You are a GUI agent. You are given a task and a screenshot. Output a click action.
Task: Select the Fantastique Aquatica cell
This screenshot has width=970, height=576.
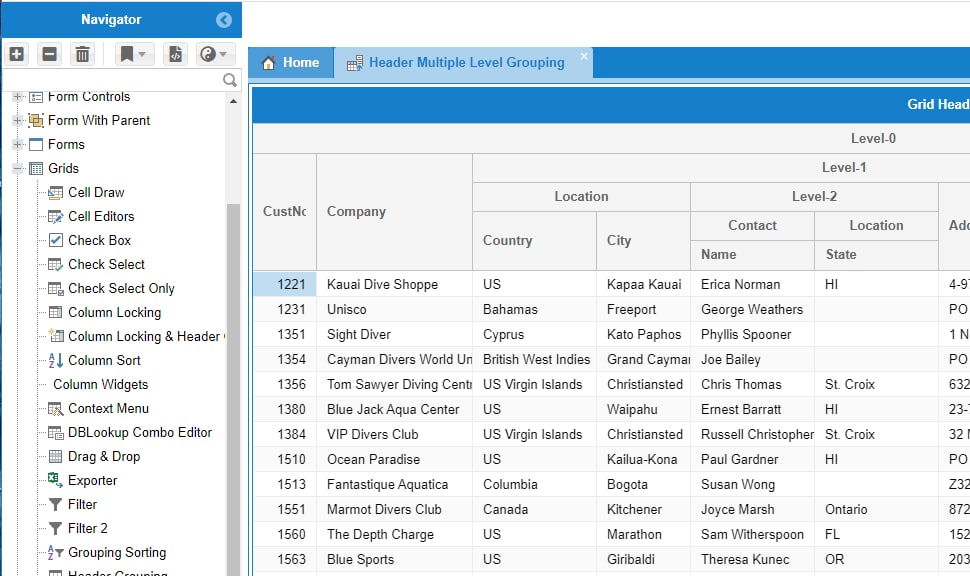pos(395,484)
